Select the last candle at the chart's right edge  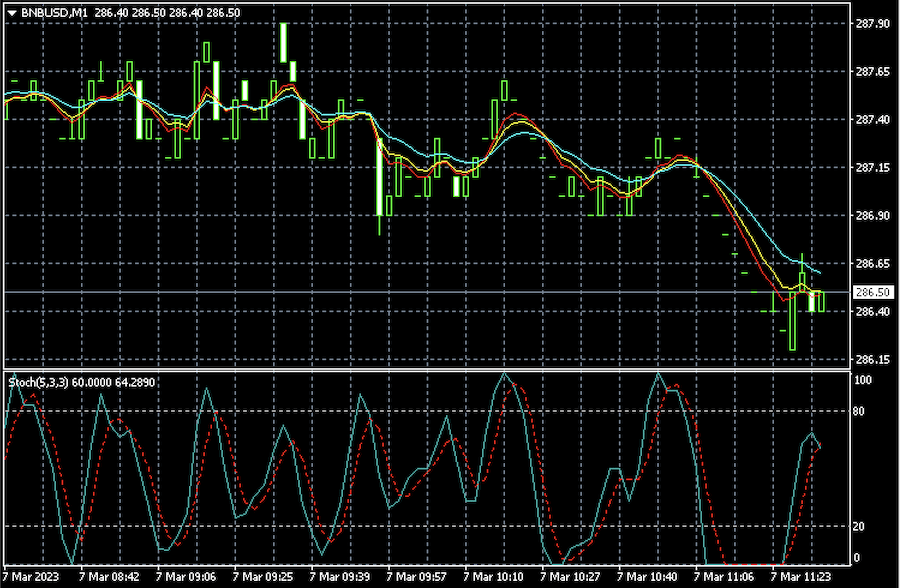[x=821, y=301]
